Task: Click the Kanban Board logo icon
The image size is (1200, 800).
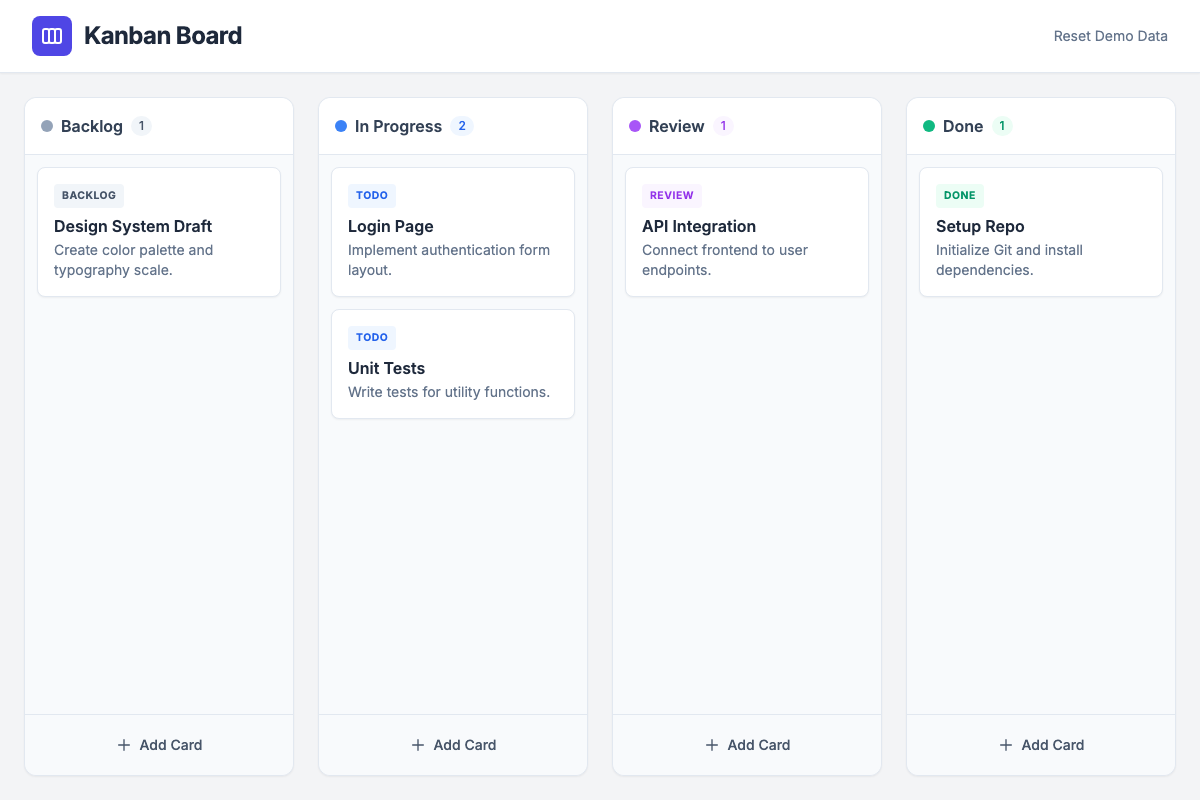Action: pyautogui.click(x=52, y=36)
